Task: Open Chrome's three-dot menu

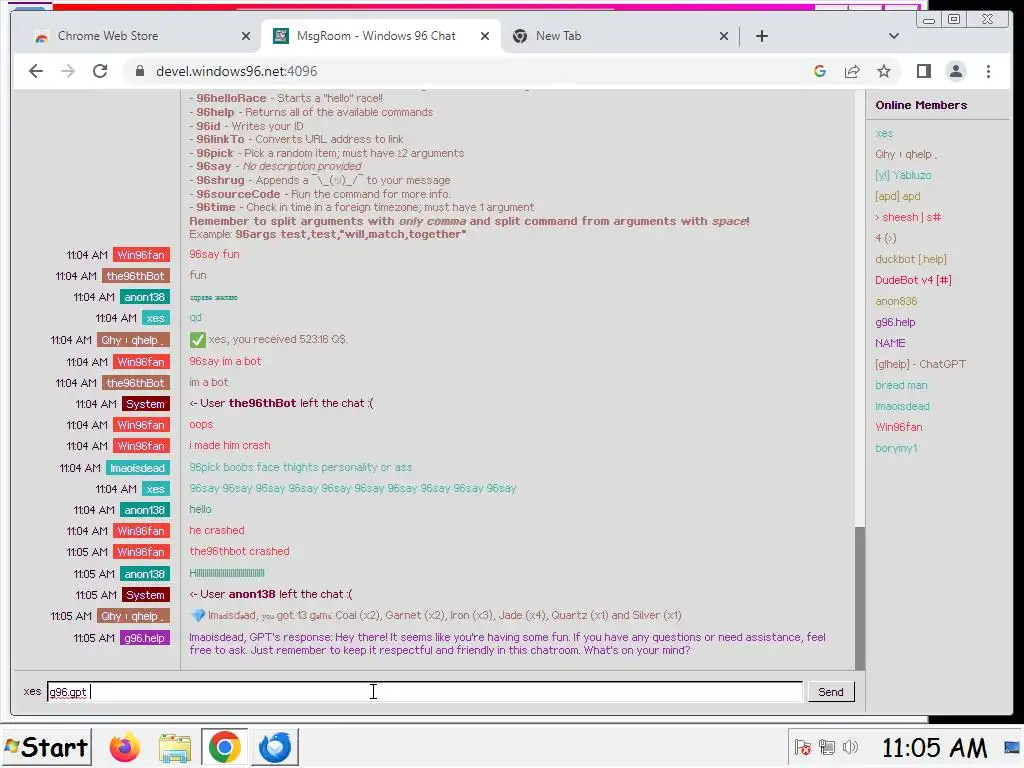Action: tap(988, 71)
